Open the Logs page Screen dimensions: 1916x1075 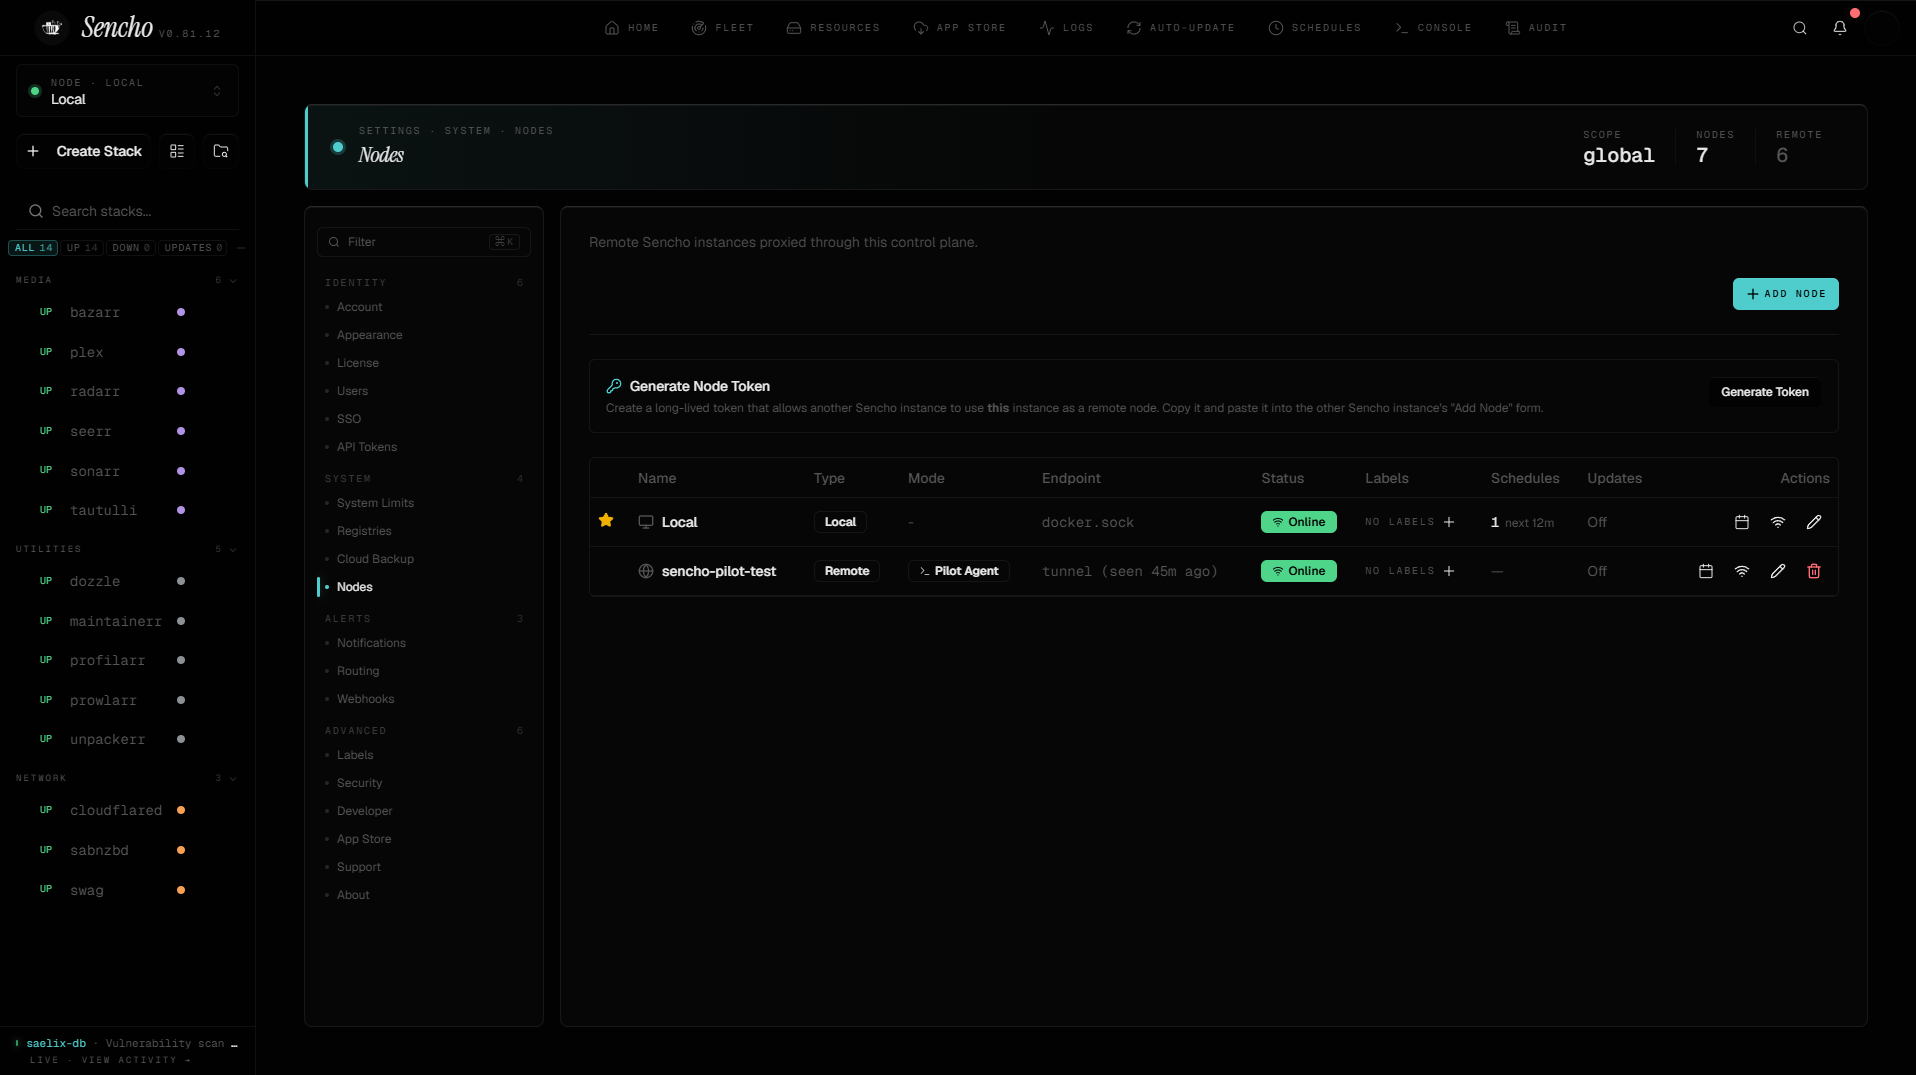click(x=1067, y=28)
